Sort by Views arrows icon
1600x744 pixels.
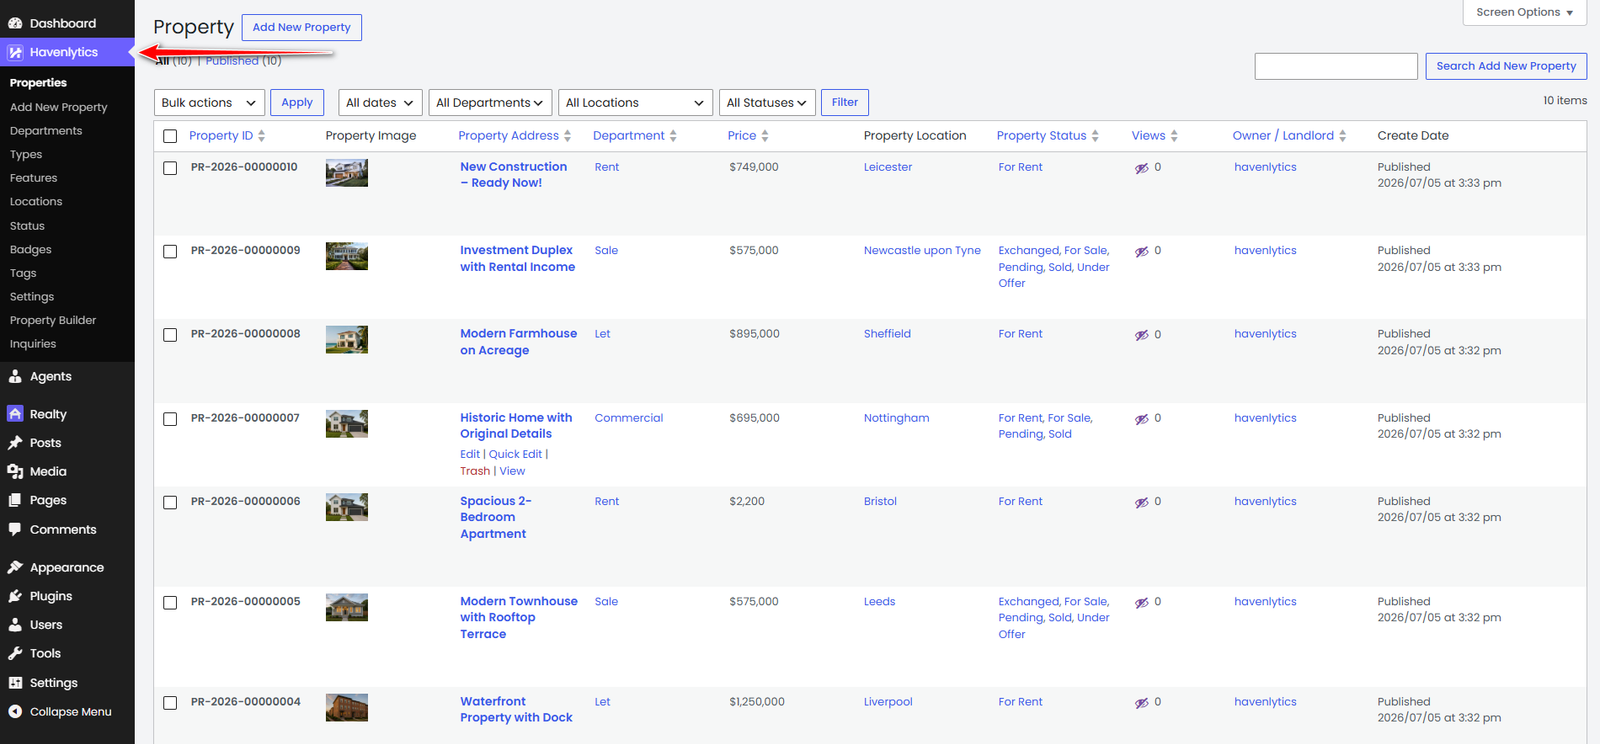pos(1174,136)
